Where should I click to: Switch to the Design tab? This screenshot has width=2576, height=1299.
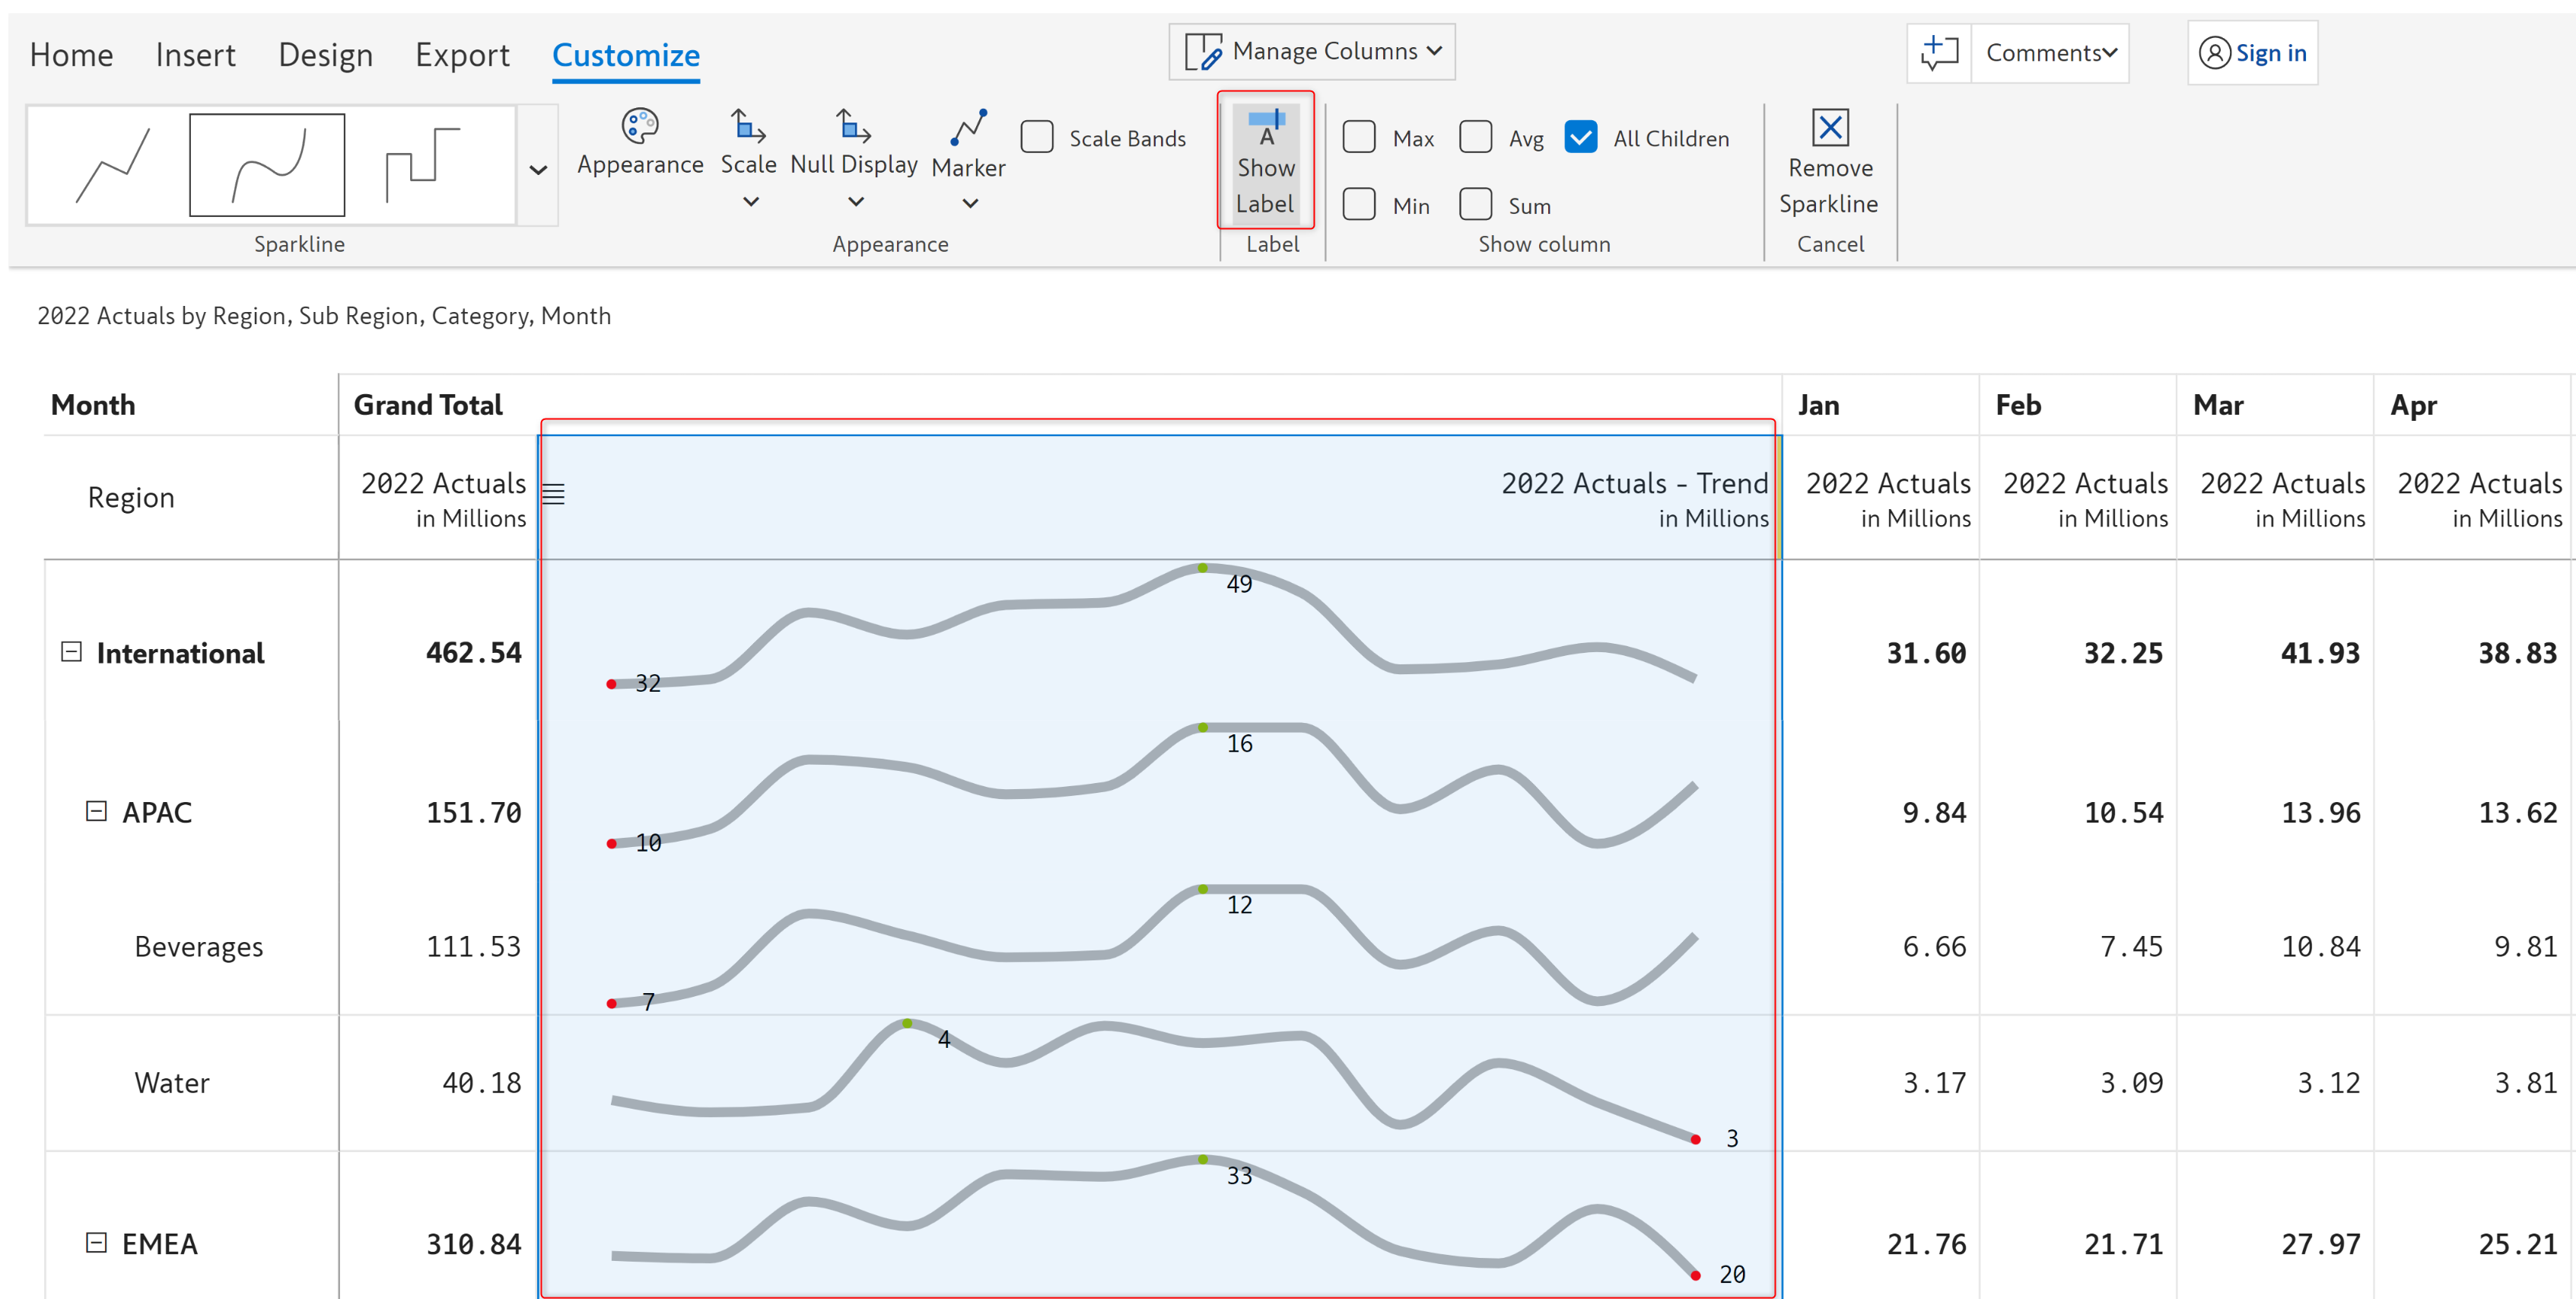pyautogui.click(x=325, y=55)
